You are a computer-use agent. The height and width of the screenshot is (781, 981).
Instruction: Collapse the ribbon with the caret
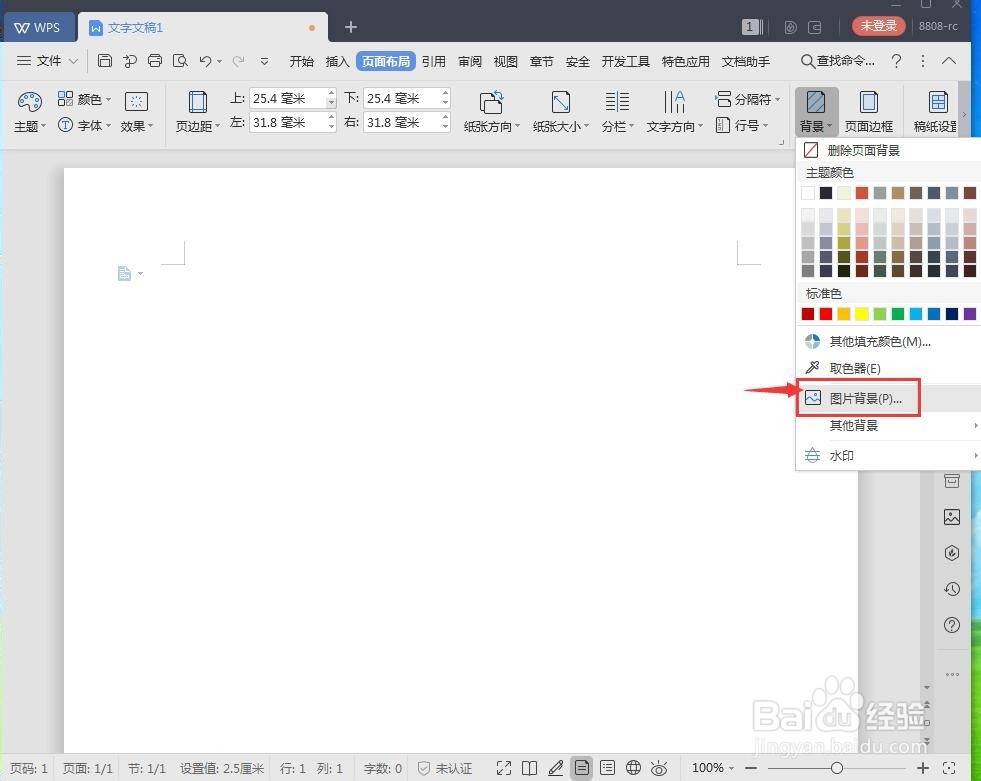click(949, 61)
